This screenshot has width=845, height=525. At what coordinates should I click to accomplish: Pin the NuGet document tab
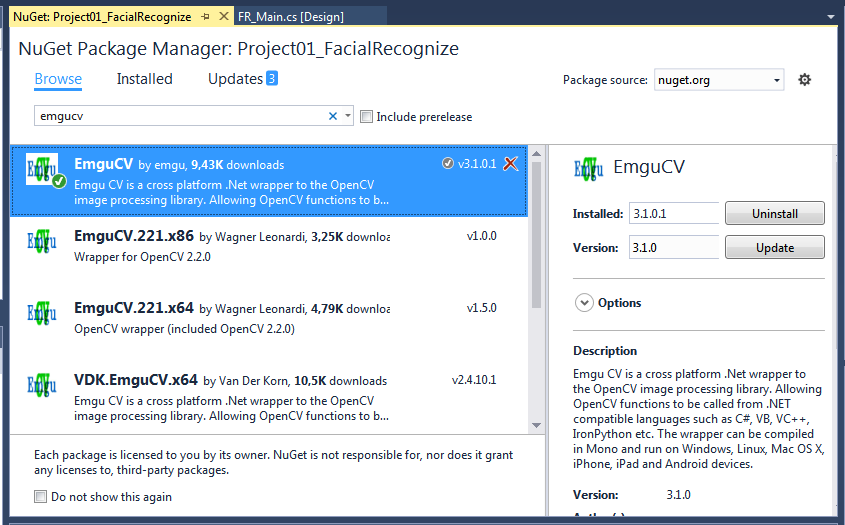[x=205, y=17]
